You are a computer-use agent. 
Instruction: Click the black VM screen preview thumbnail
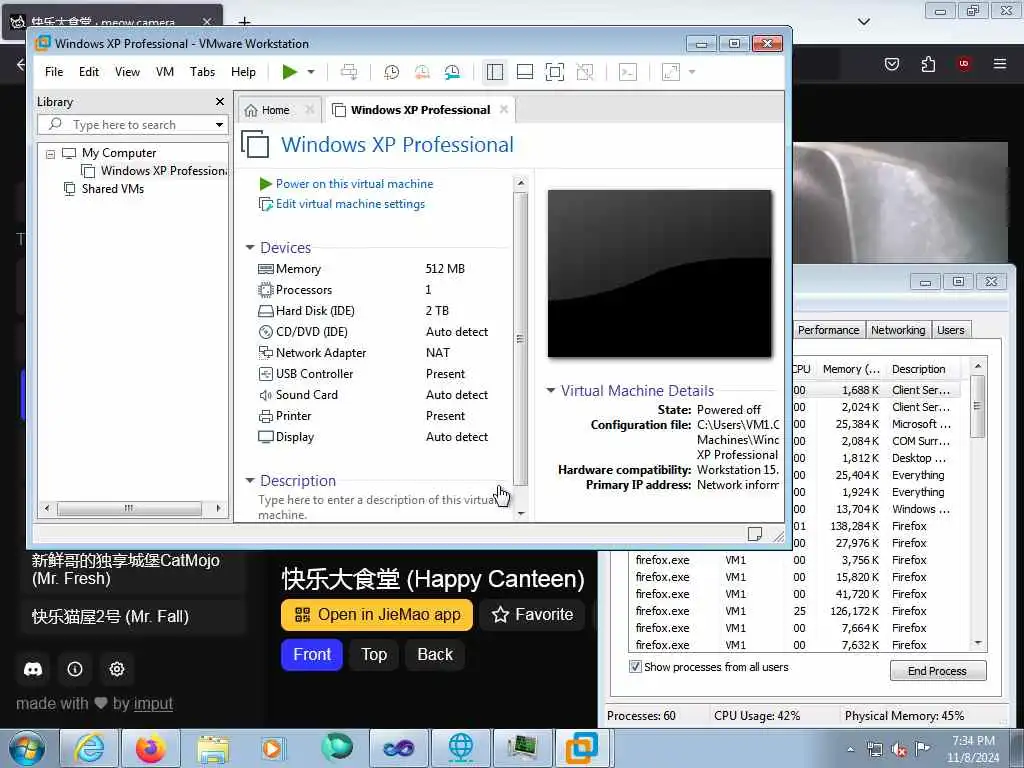[660, 274]
